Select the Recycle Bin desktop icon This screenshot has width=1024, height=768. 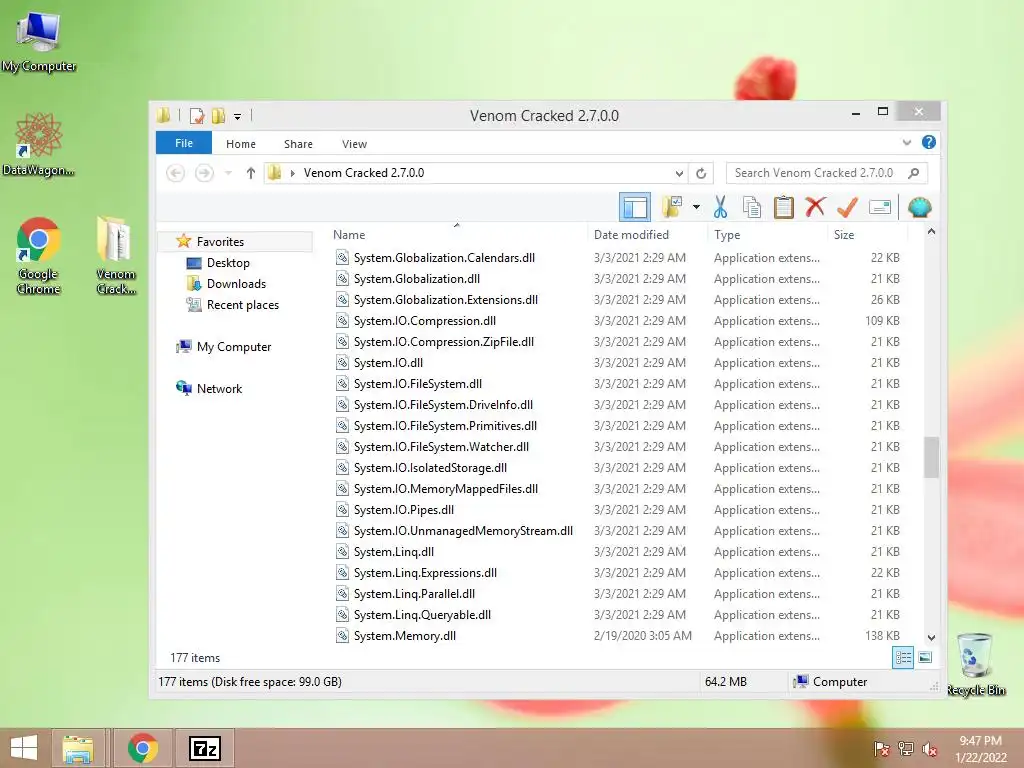[975, 664]
